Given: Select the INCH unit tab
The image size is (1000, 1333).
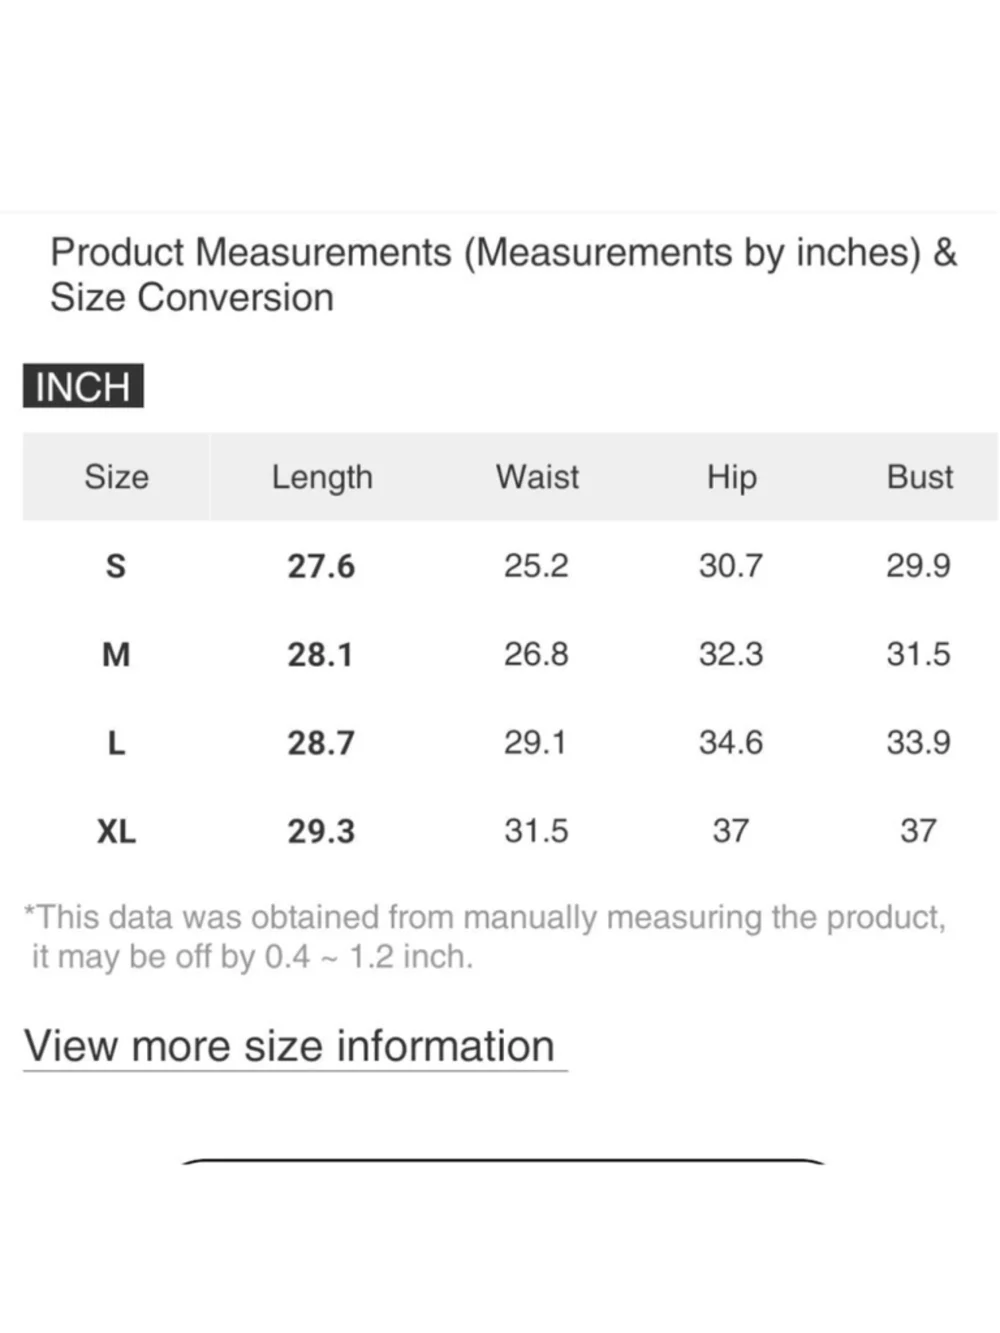Looking at the screenshot, I should tap(83, 386).
